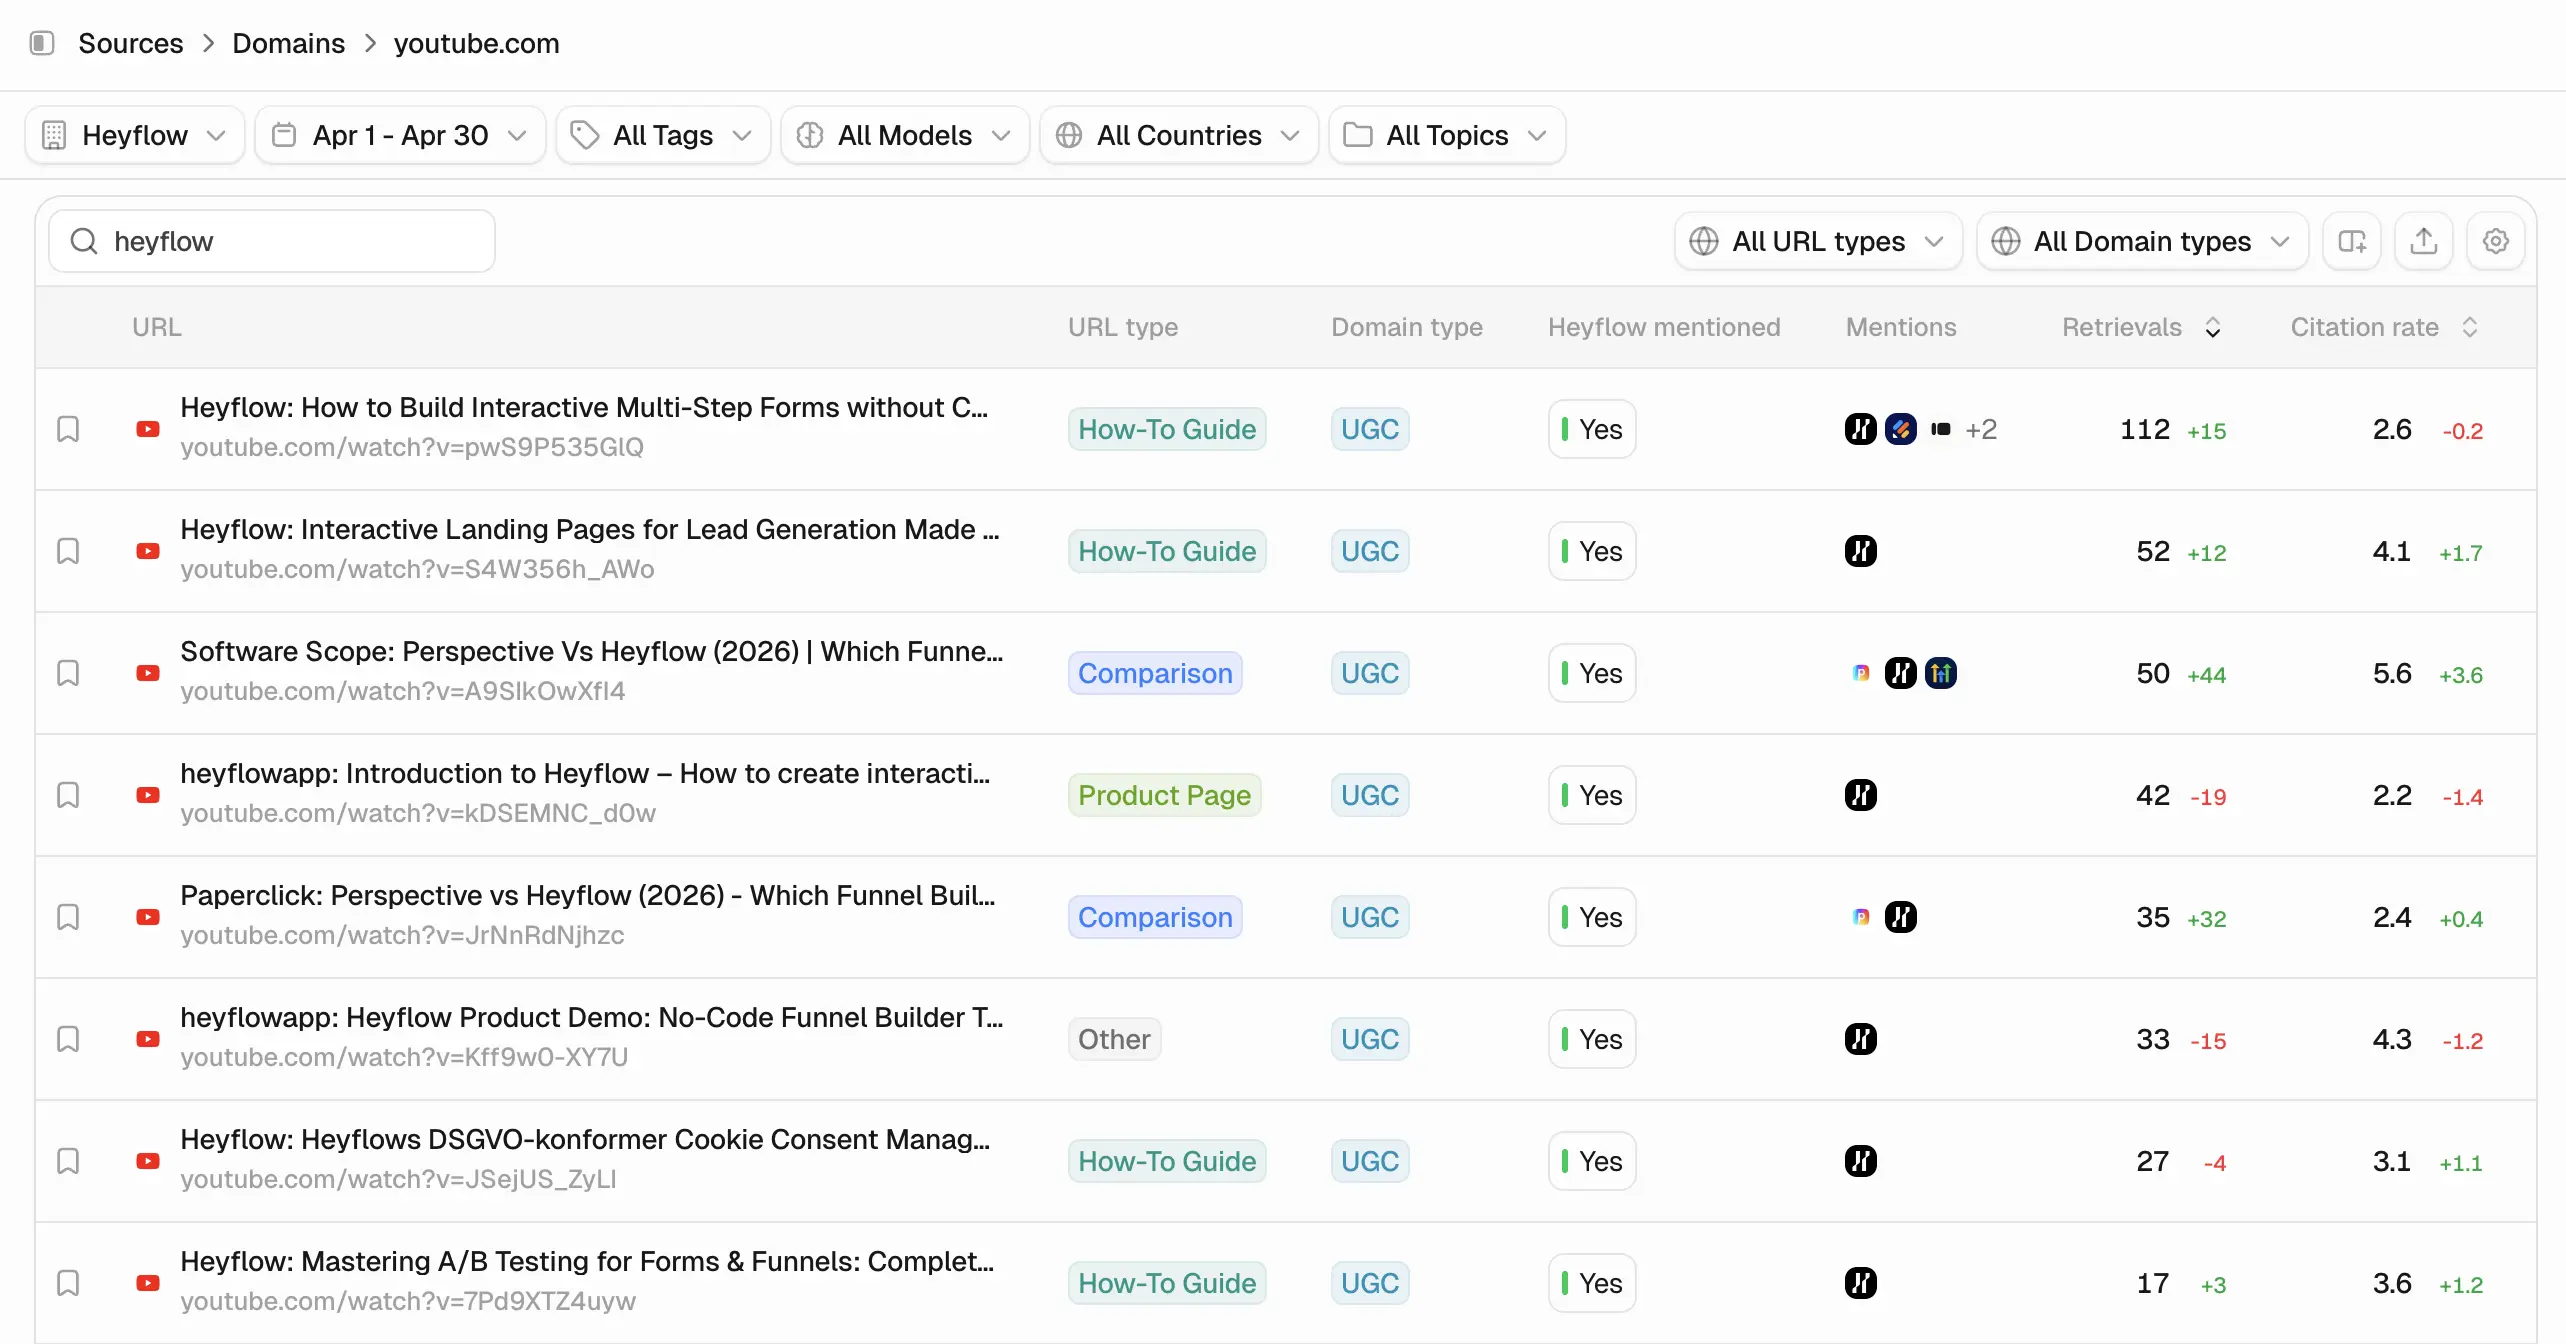Click Heyflow logo in Paperclick row
The image size is (2566, 1344).
pyautogui.click(x=1901, y=917)
